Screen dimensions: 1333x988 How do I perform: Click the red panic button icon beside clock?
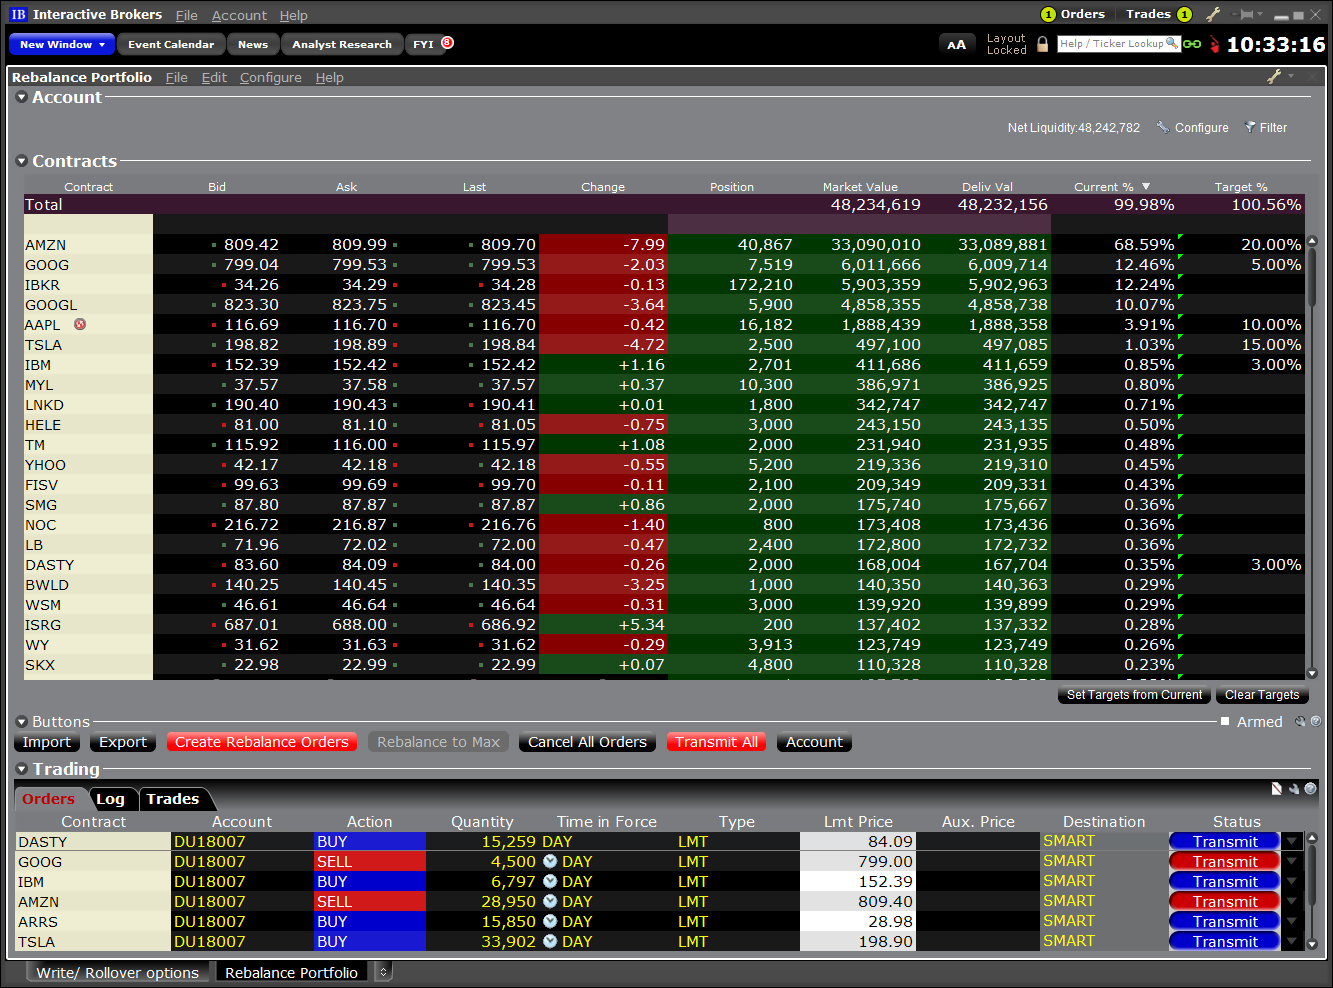1214,44
